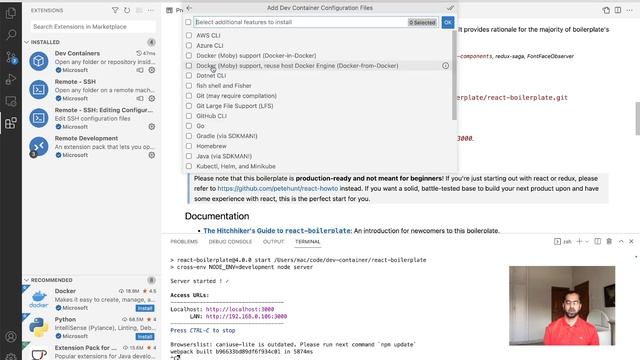Check the GitHub CLI feature
Image resolution: width=640 pixels, height=360 pixels.
(189, 116)
